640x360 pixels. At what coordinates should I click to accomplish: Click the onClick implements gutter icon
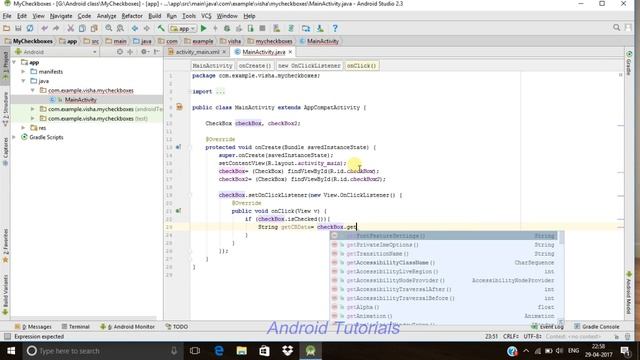178,211
